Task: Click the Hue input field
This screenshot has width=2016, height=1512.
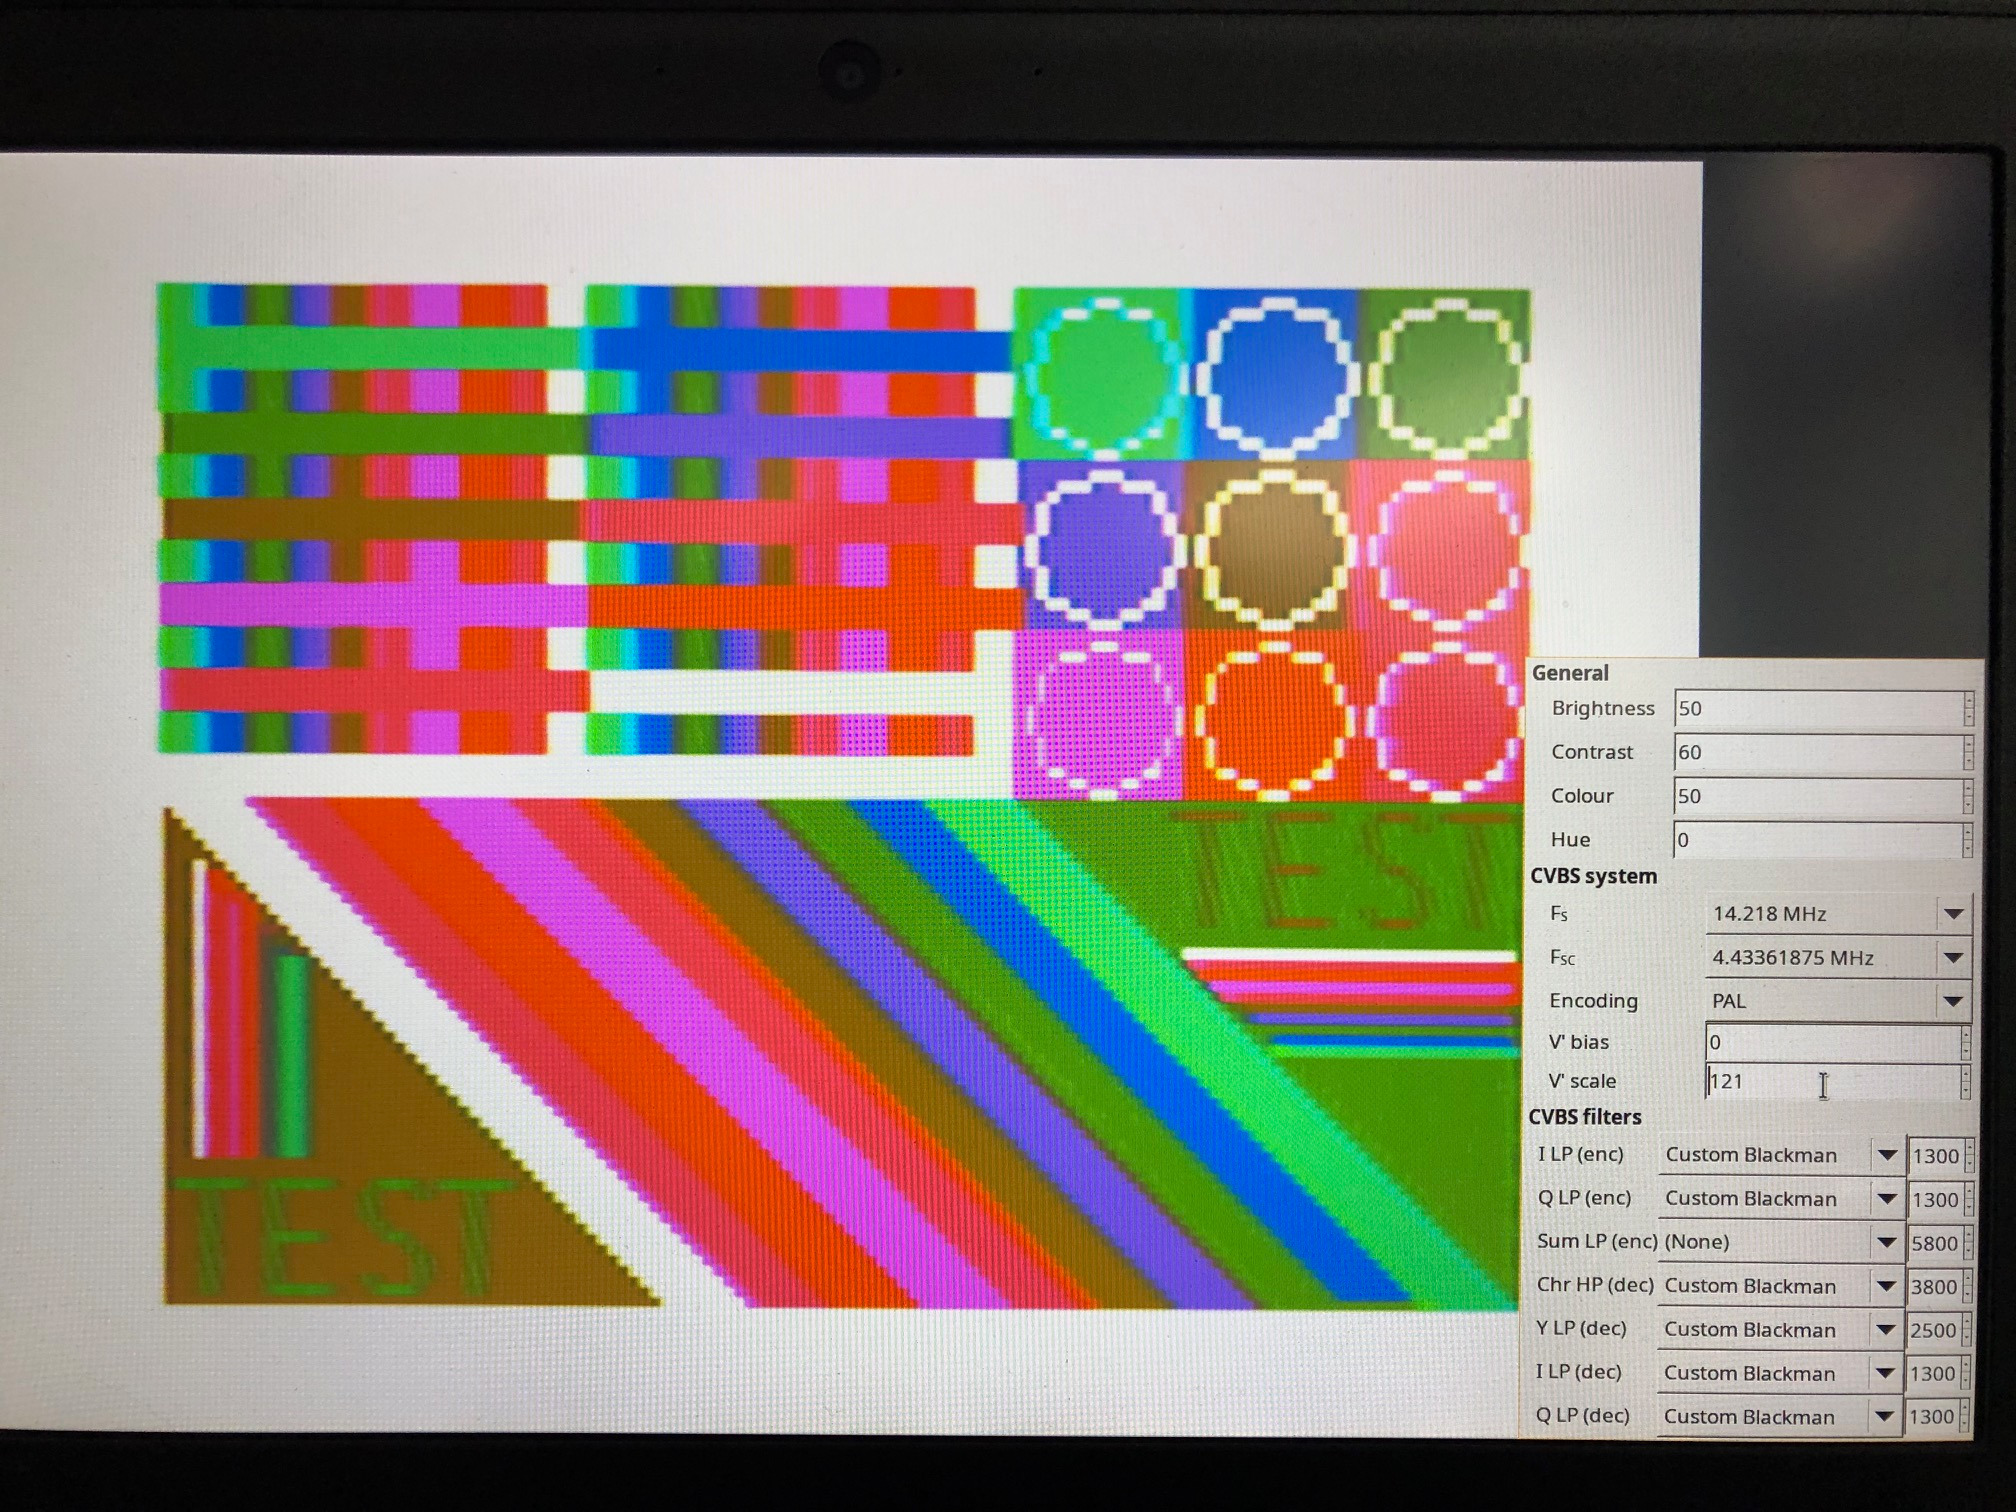Action: click(1816, 840)
